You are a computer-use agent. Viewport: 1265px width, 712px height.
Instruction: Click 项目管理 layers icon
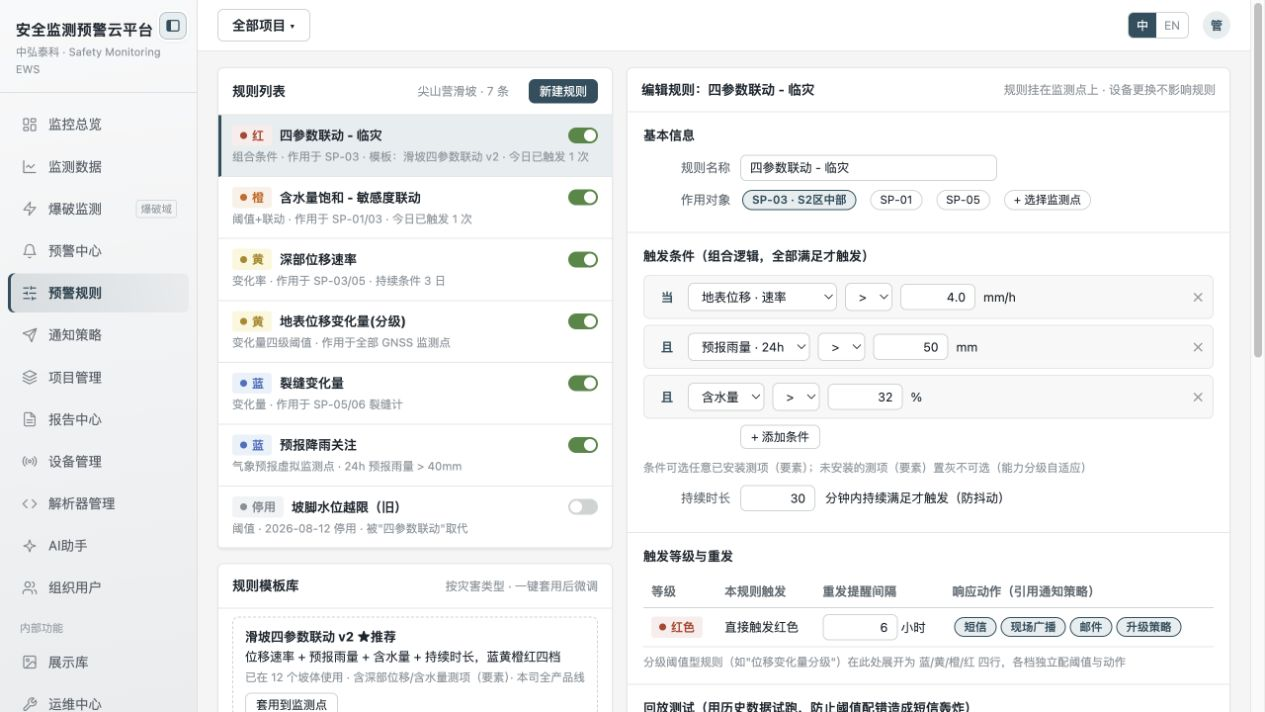pos(30,378)
